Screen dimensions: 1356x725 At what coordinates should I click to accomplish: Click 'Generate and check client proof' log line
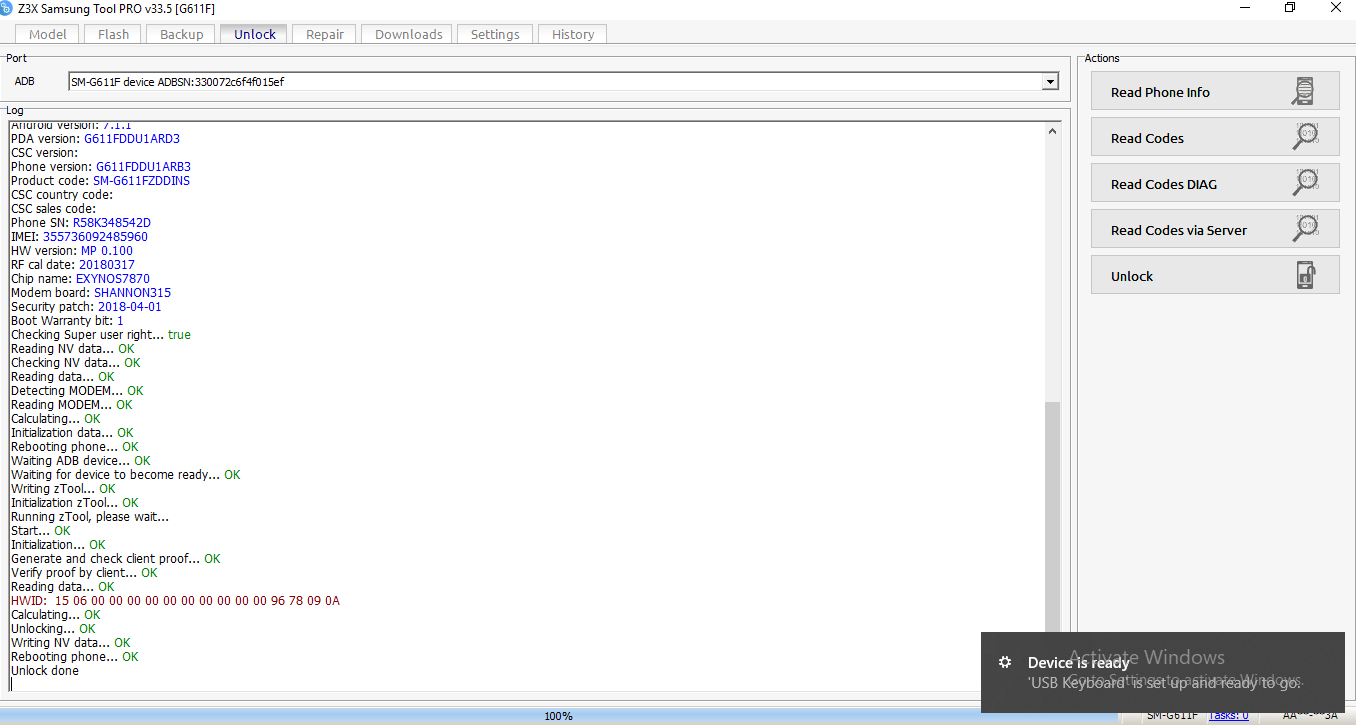click(116, 559)
